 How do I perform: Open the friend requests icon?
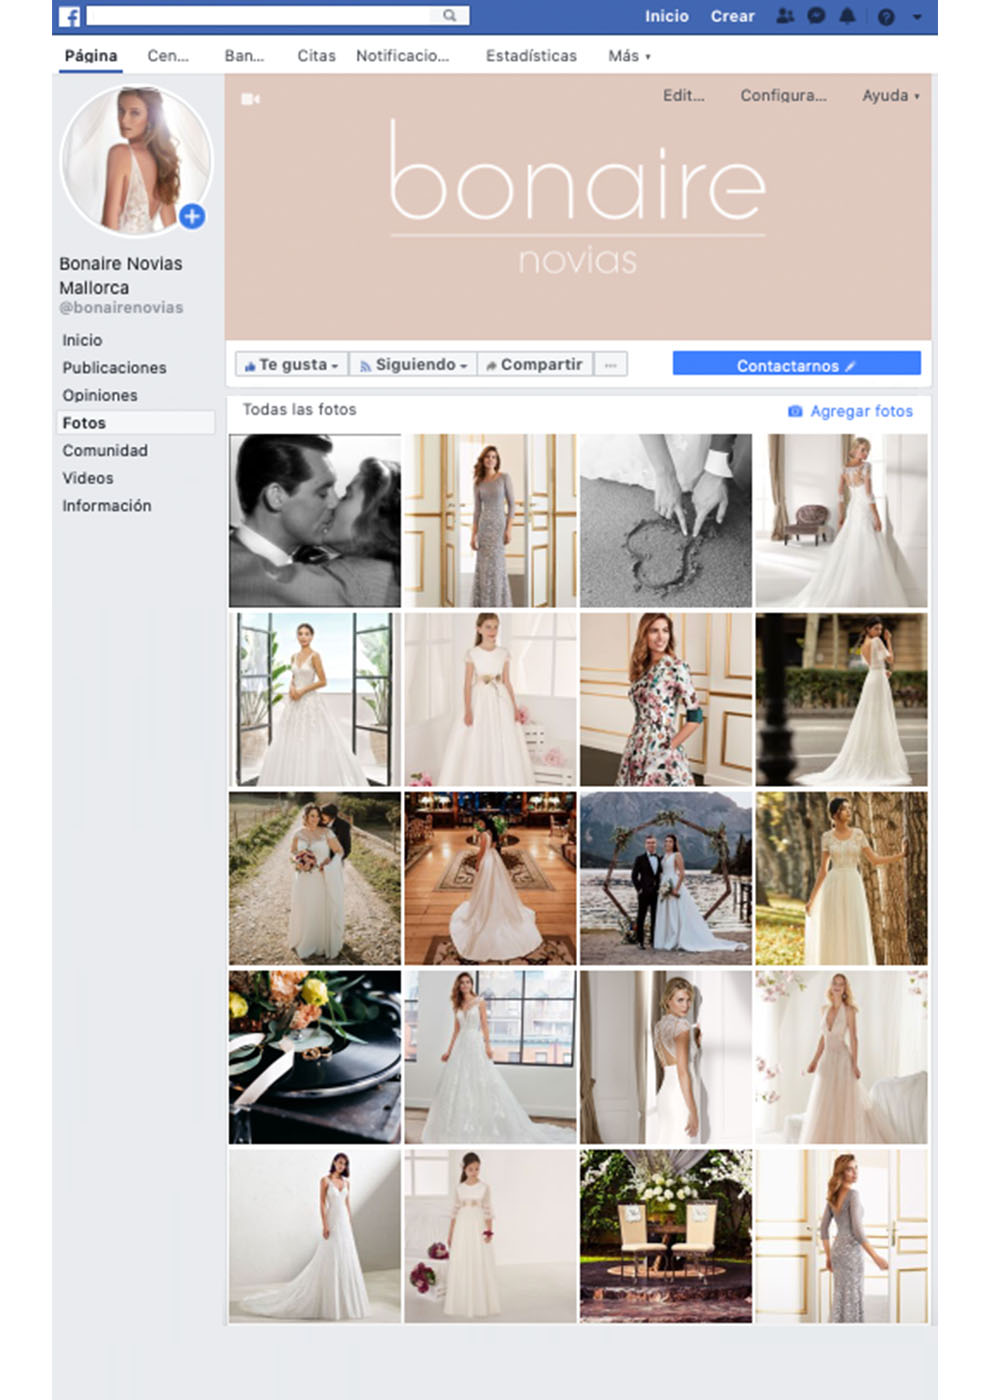(786, 16)
